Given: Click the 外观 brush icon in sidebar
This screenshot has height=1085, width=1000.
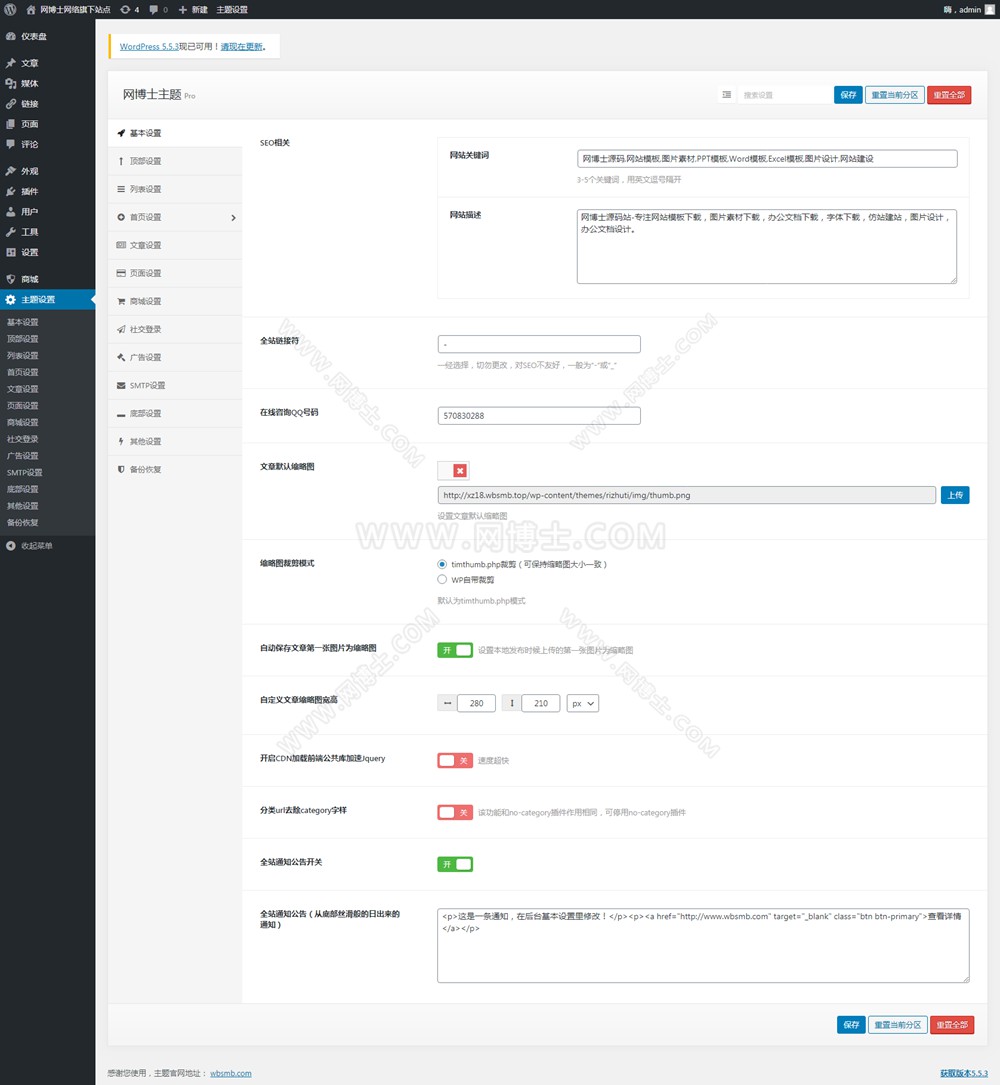Looking at the screenshot, I should (10, 171).
